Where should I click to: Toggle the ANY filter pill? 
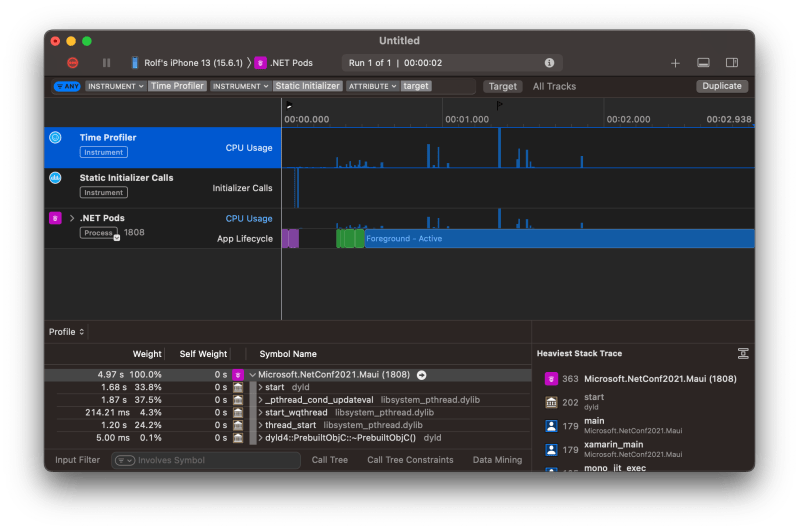67,86
